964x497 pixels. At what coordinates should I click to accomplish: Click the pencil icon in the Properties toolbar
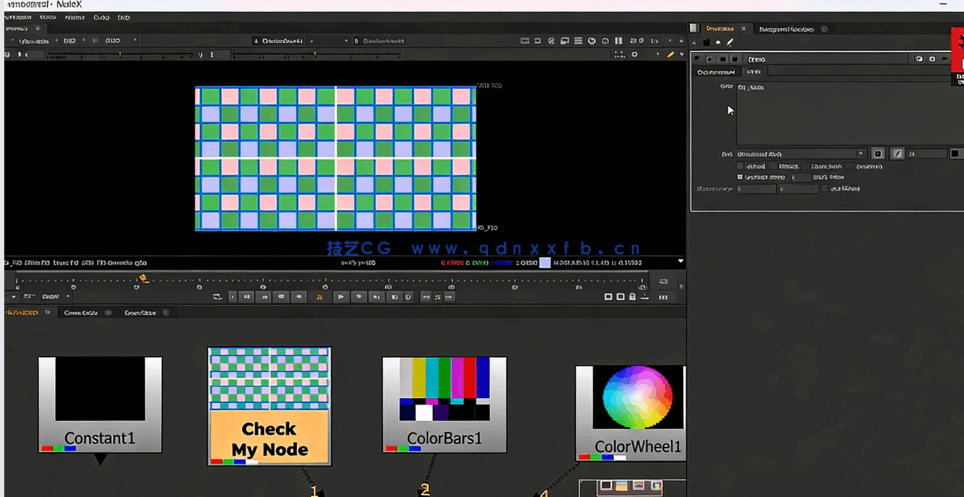pyautogui.click(x=731, y=43)
